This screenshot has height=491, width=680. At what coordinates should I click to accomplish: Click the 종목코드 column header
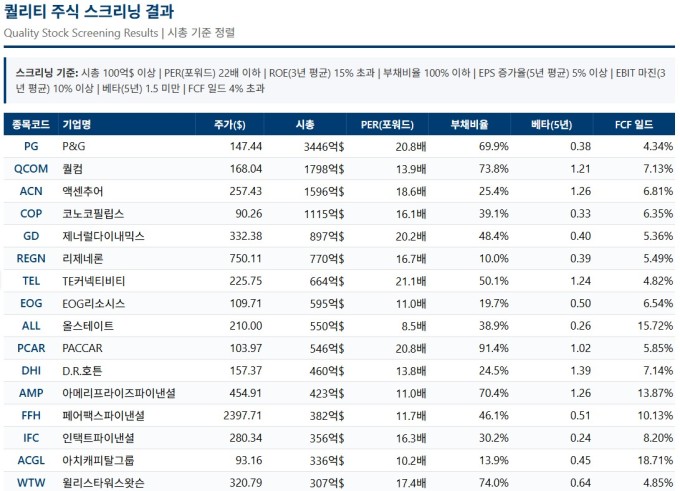(x=30, y=125)
